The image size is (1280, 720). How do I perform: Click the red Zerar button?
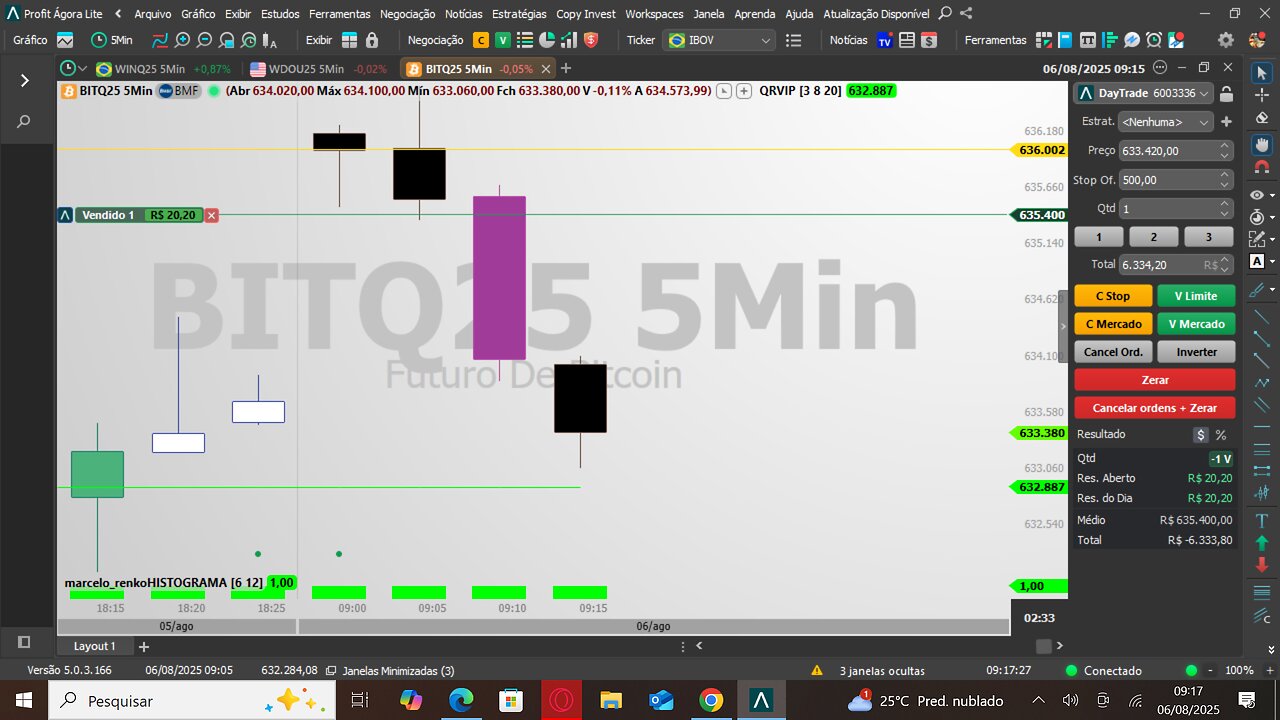pyautogui.click(x=1155, y=380)
